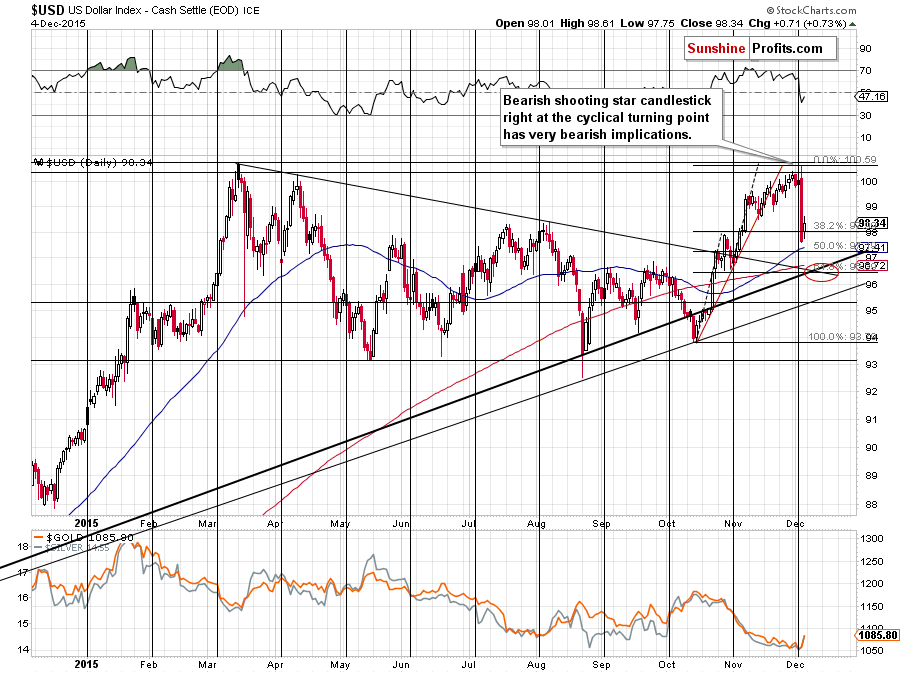Open the StockCharts.com copyright link

[811, 10]
